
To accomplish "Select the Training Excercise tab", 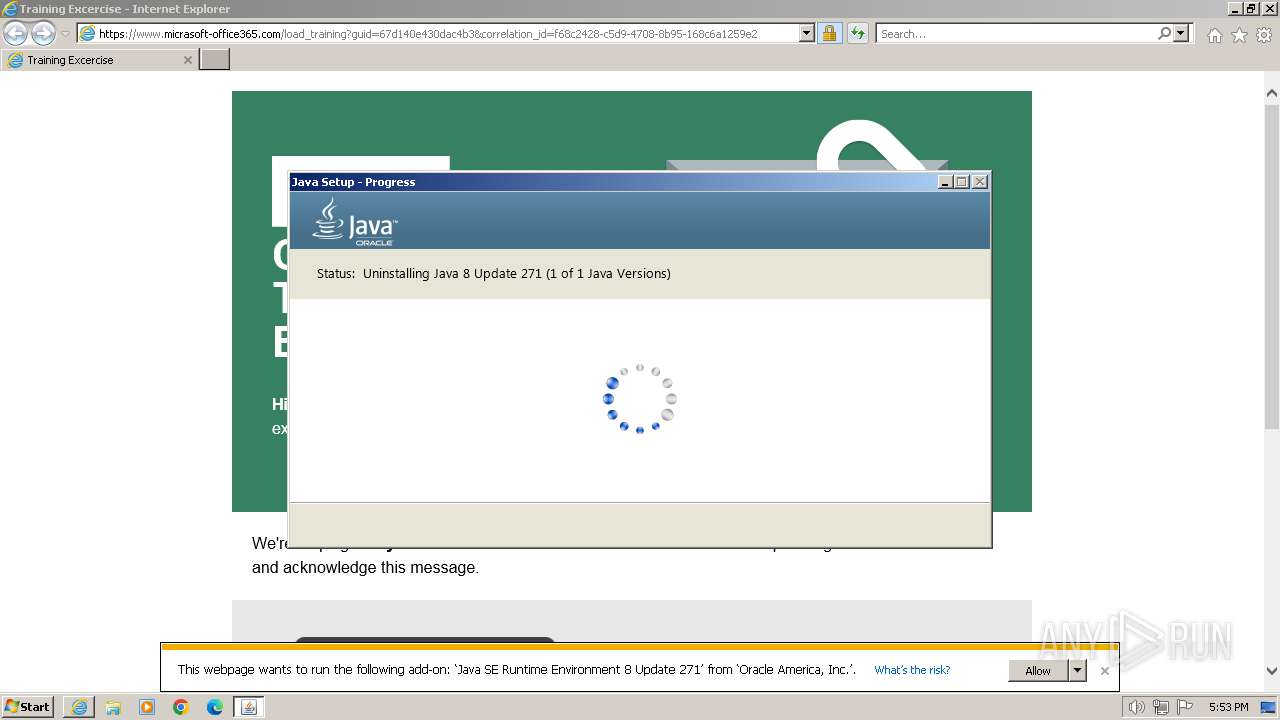I will (x=98, y=60).
